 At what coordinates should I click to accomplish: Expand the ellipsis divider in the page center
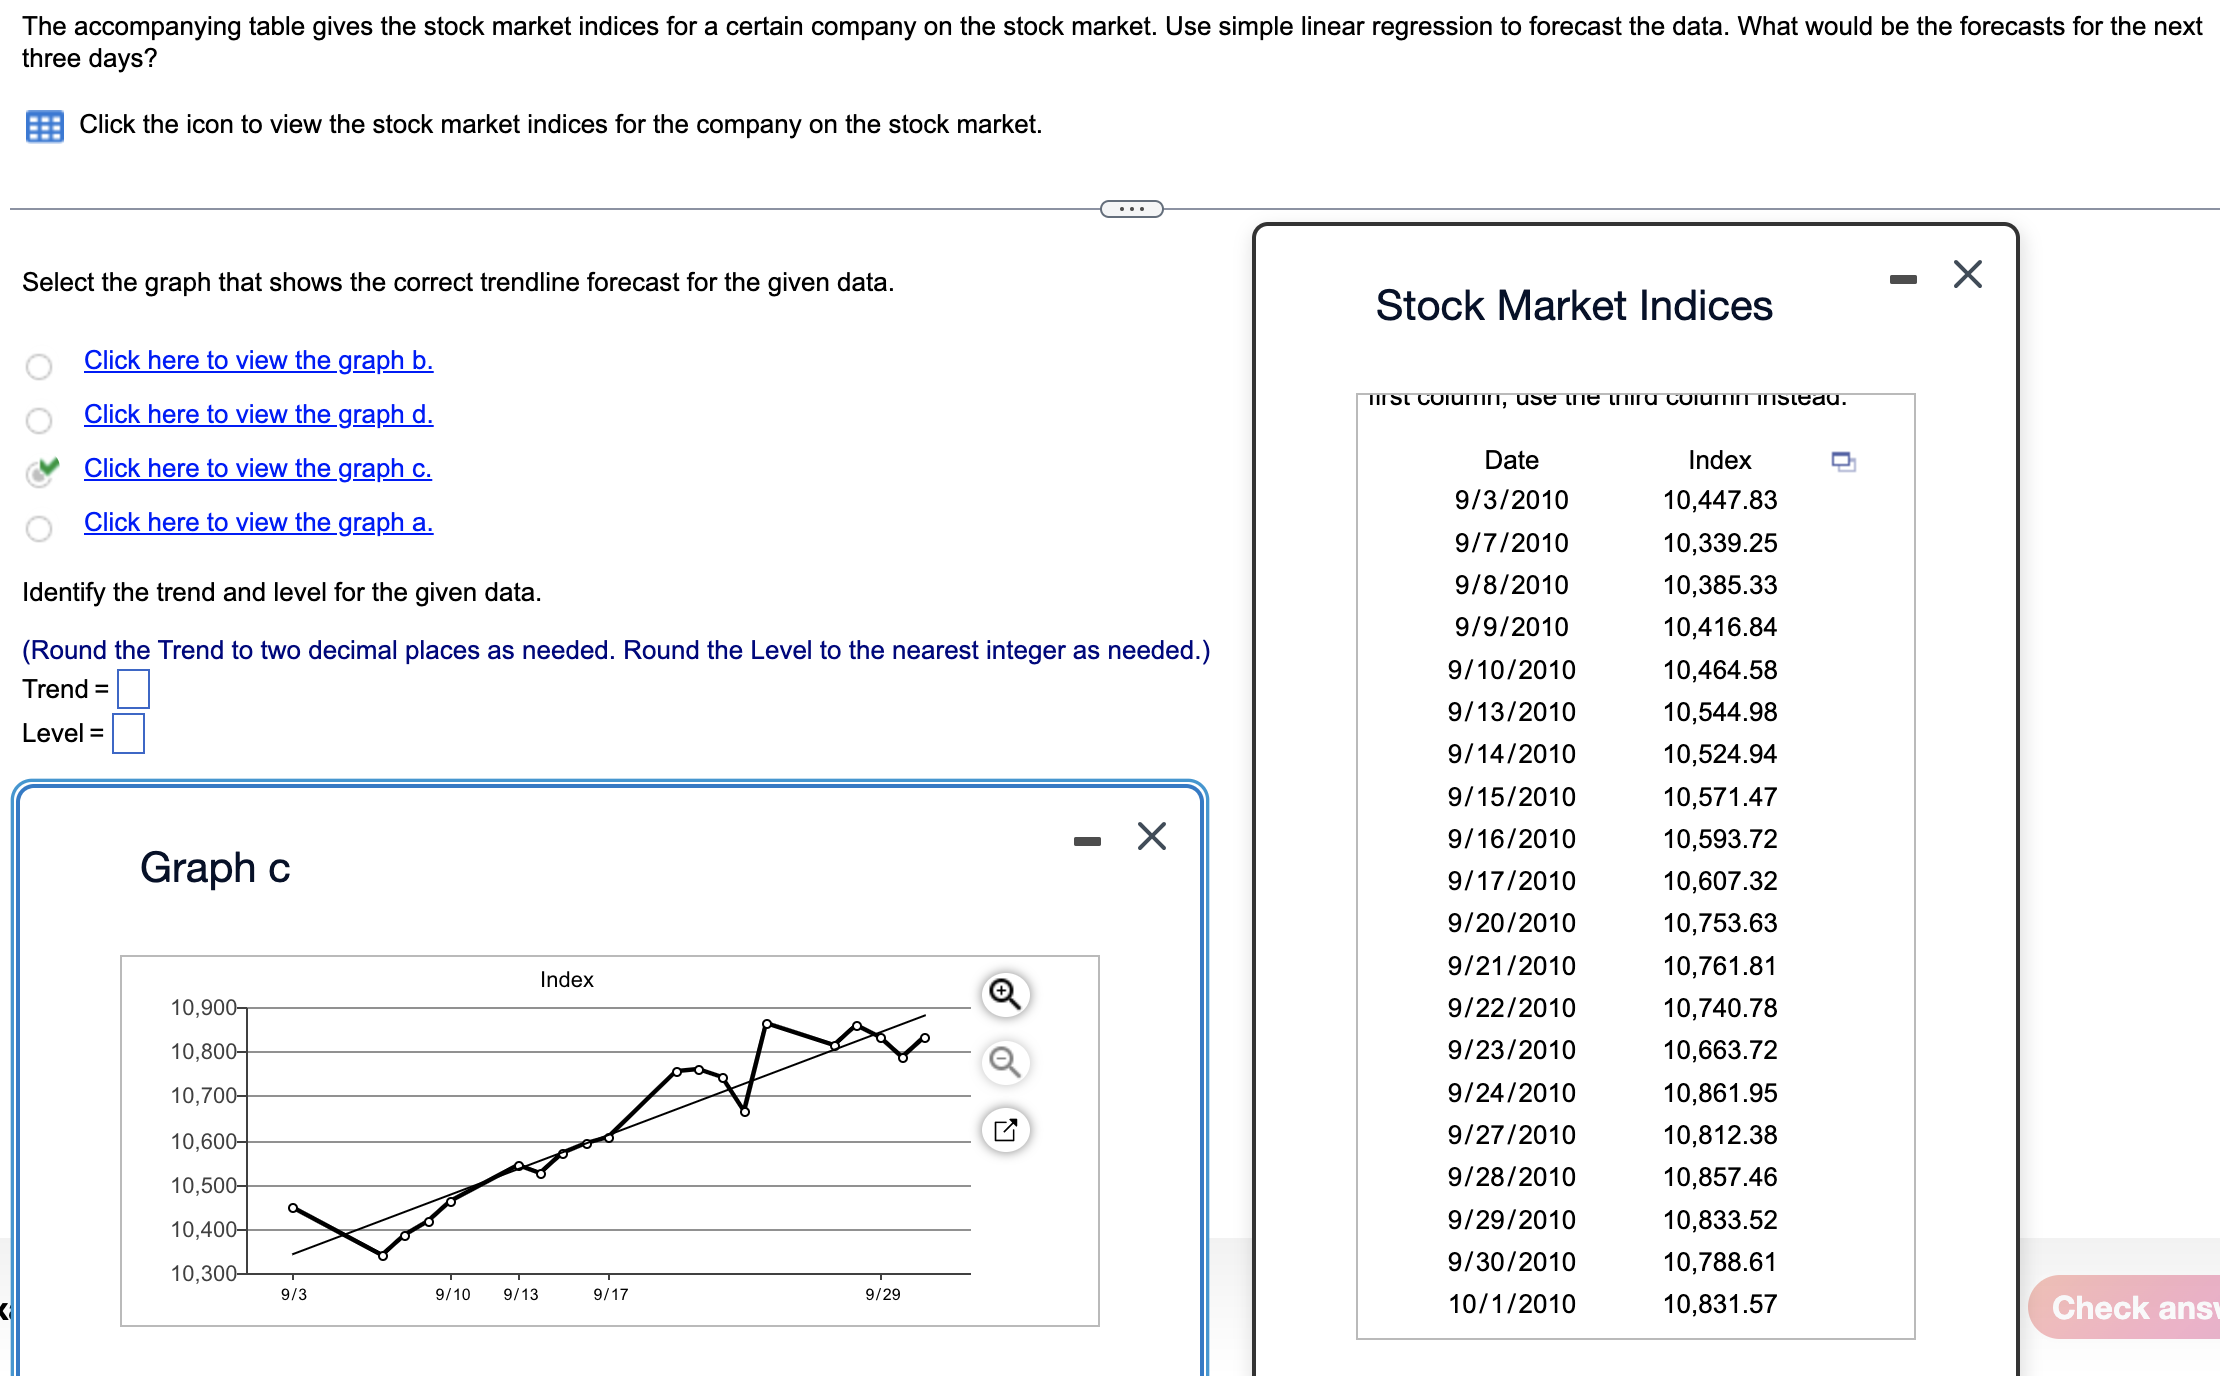[x=1131, y=208]
